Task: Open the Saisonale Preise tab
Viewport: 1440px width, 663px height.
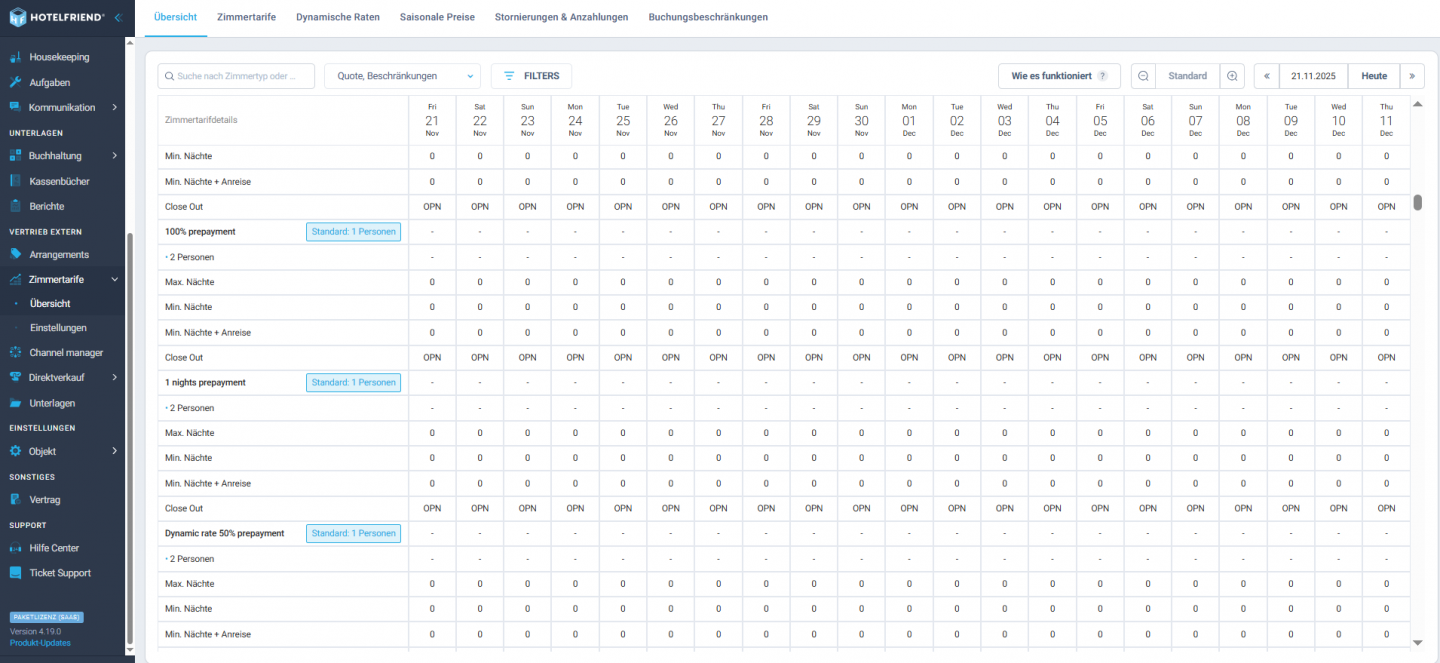Action: pyautogui.click(x=437, y=17)
